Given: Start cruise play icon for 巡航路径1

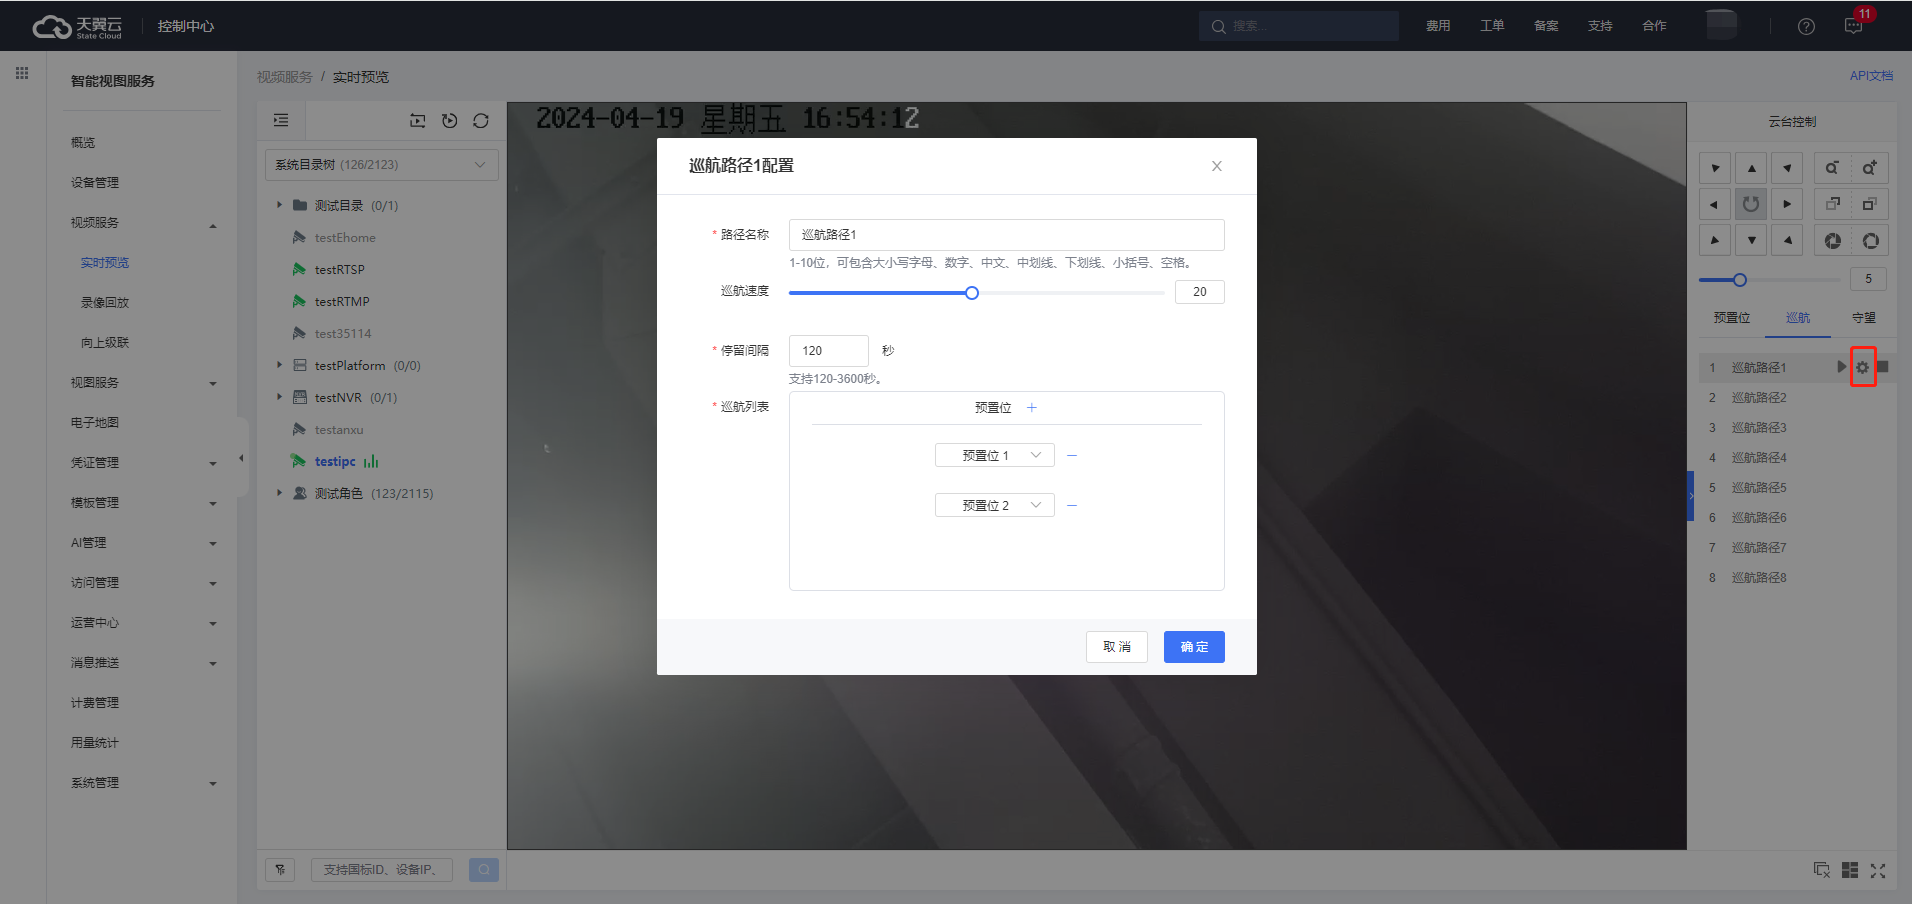Looking at the screenshot, I should click(x=1841, y=367).
